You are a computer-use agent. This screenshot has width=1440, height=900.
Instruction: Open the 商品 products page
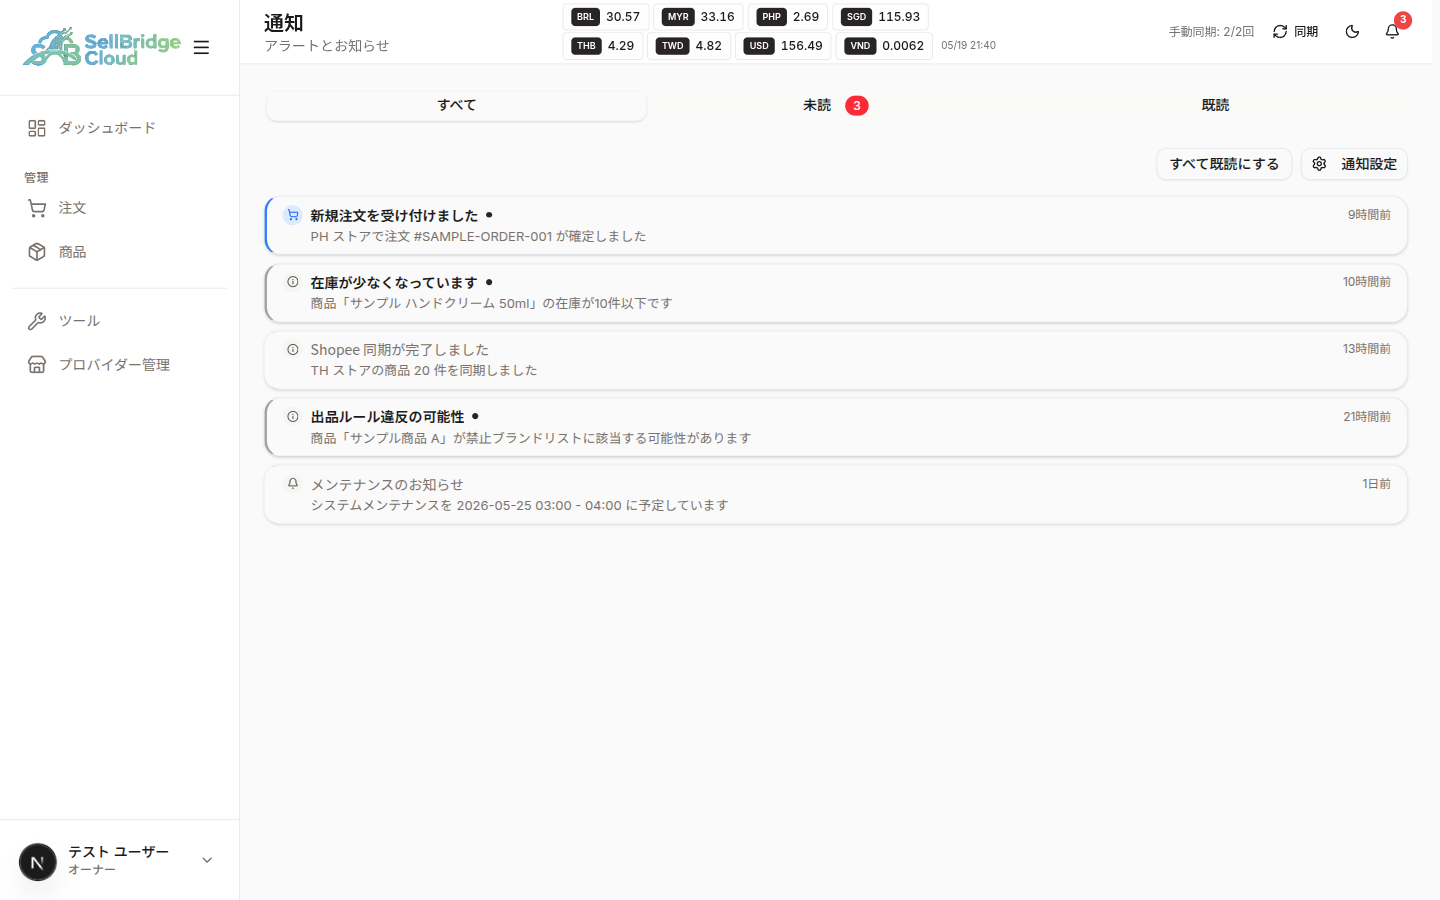(x=119, y=252)
